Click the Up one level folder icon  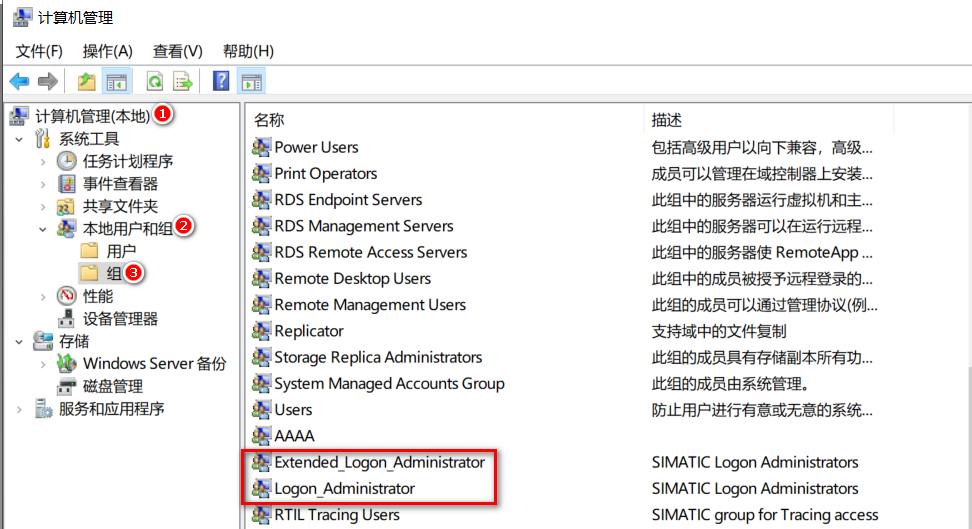(x=87, y=82)
